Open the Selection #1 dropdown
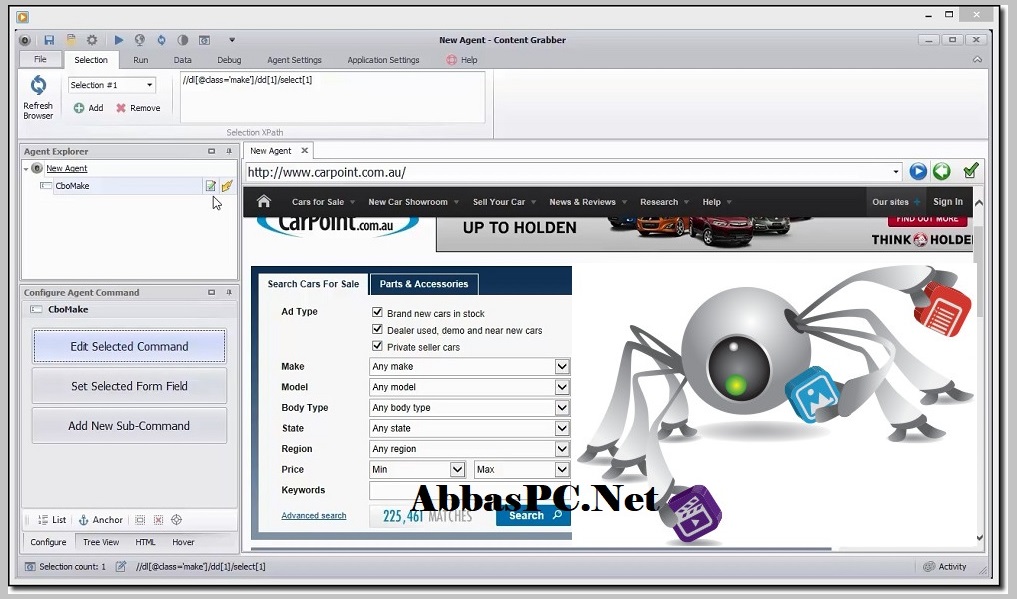Viewport: 1017px width, 599px height. pyautogui.click(x=149, y=85)
